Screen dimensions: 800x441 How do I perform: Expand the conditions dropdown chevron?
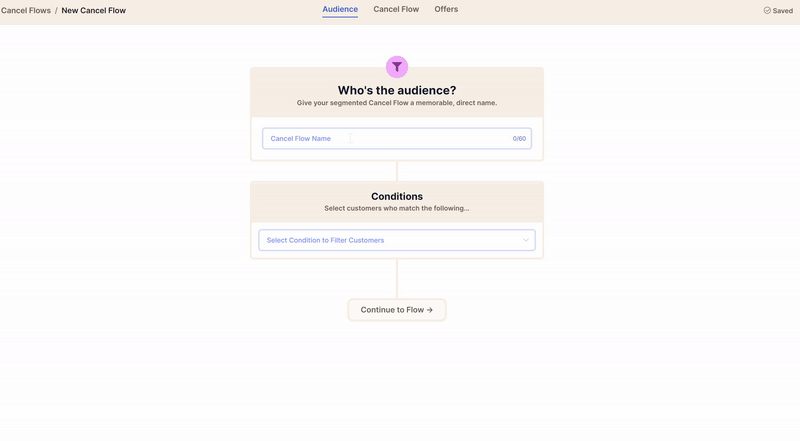[x=526, y=240]
